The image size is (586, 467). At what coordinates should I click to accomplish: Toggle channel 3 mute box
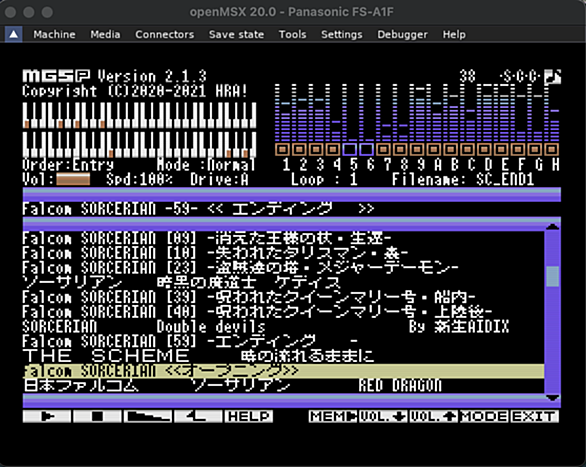pyautogui.click(x=317, y=149)
